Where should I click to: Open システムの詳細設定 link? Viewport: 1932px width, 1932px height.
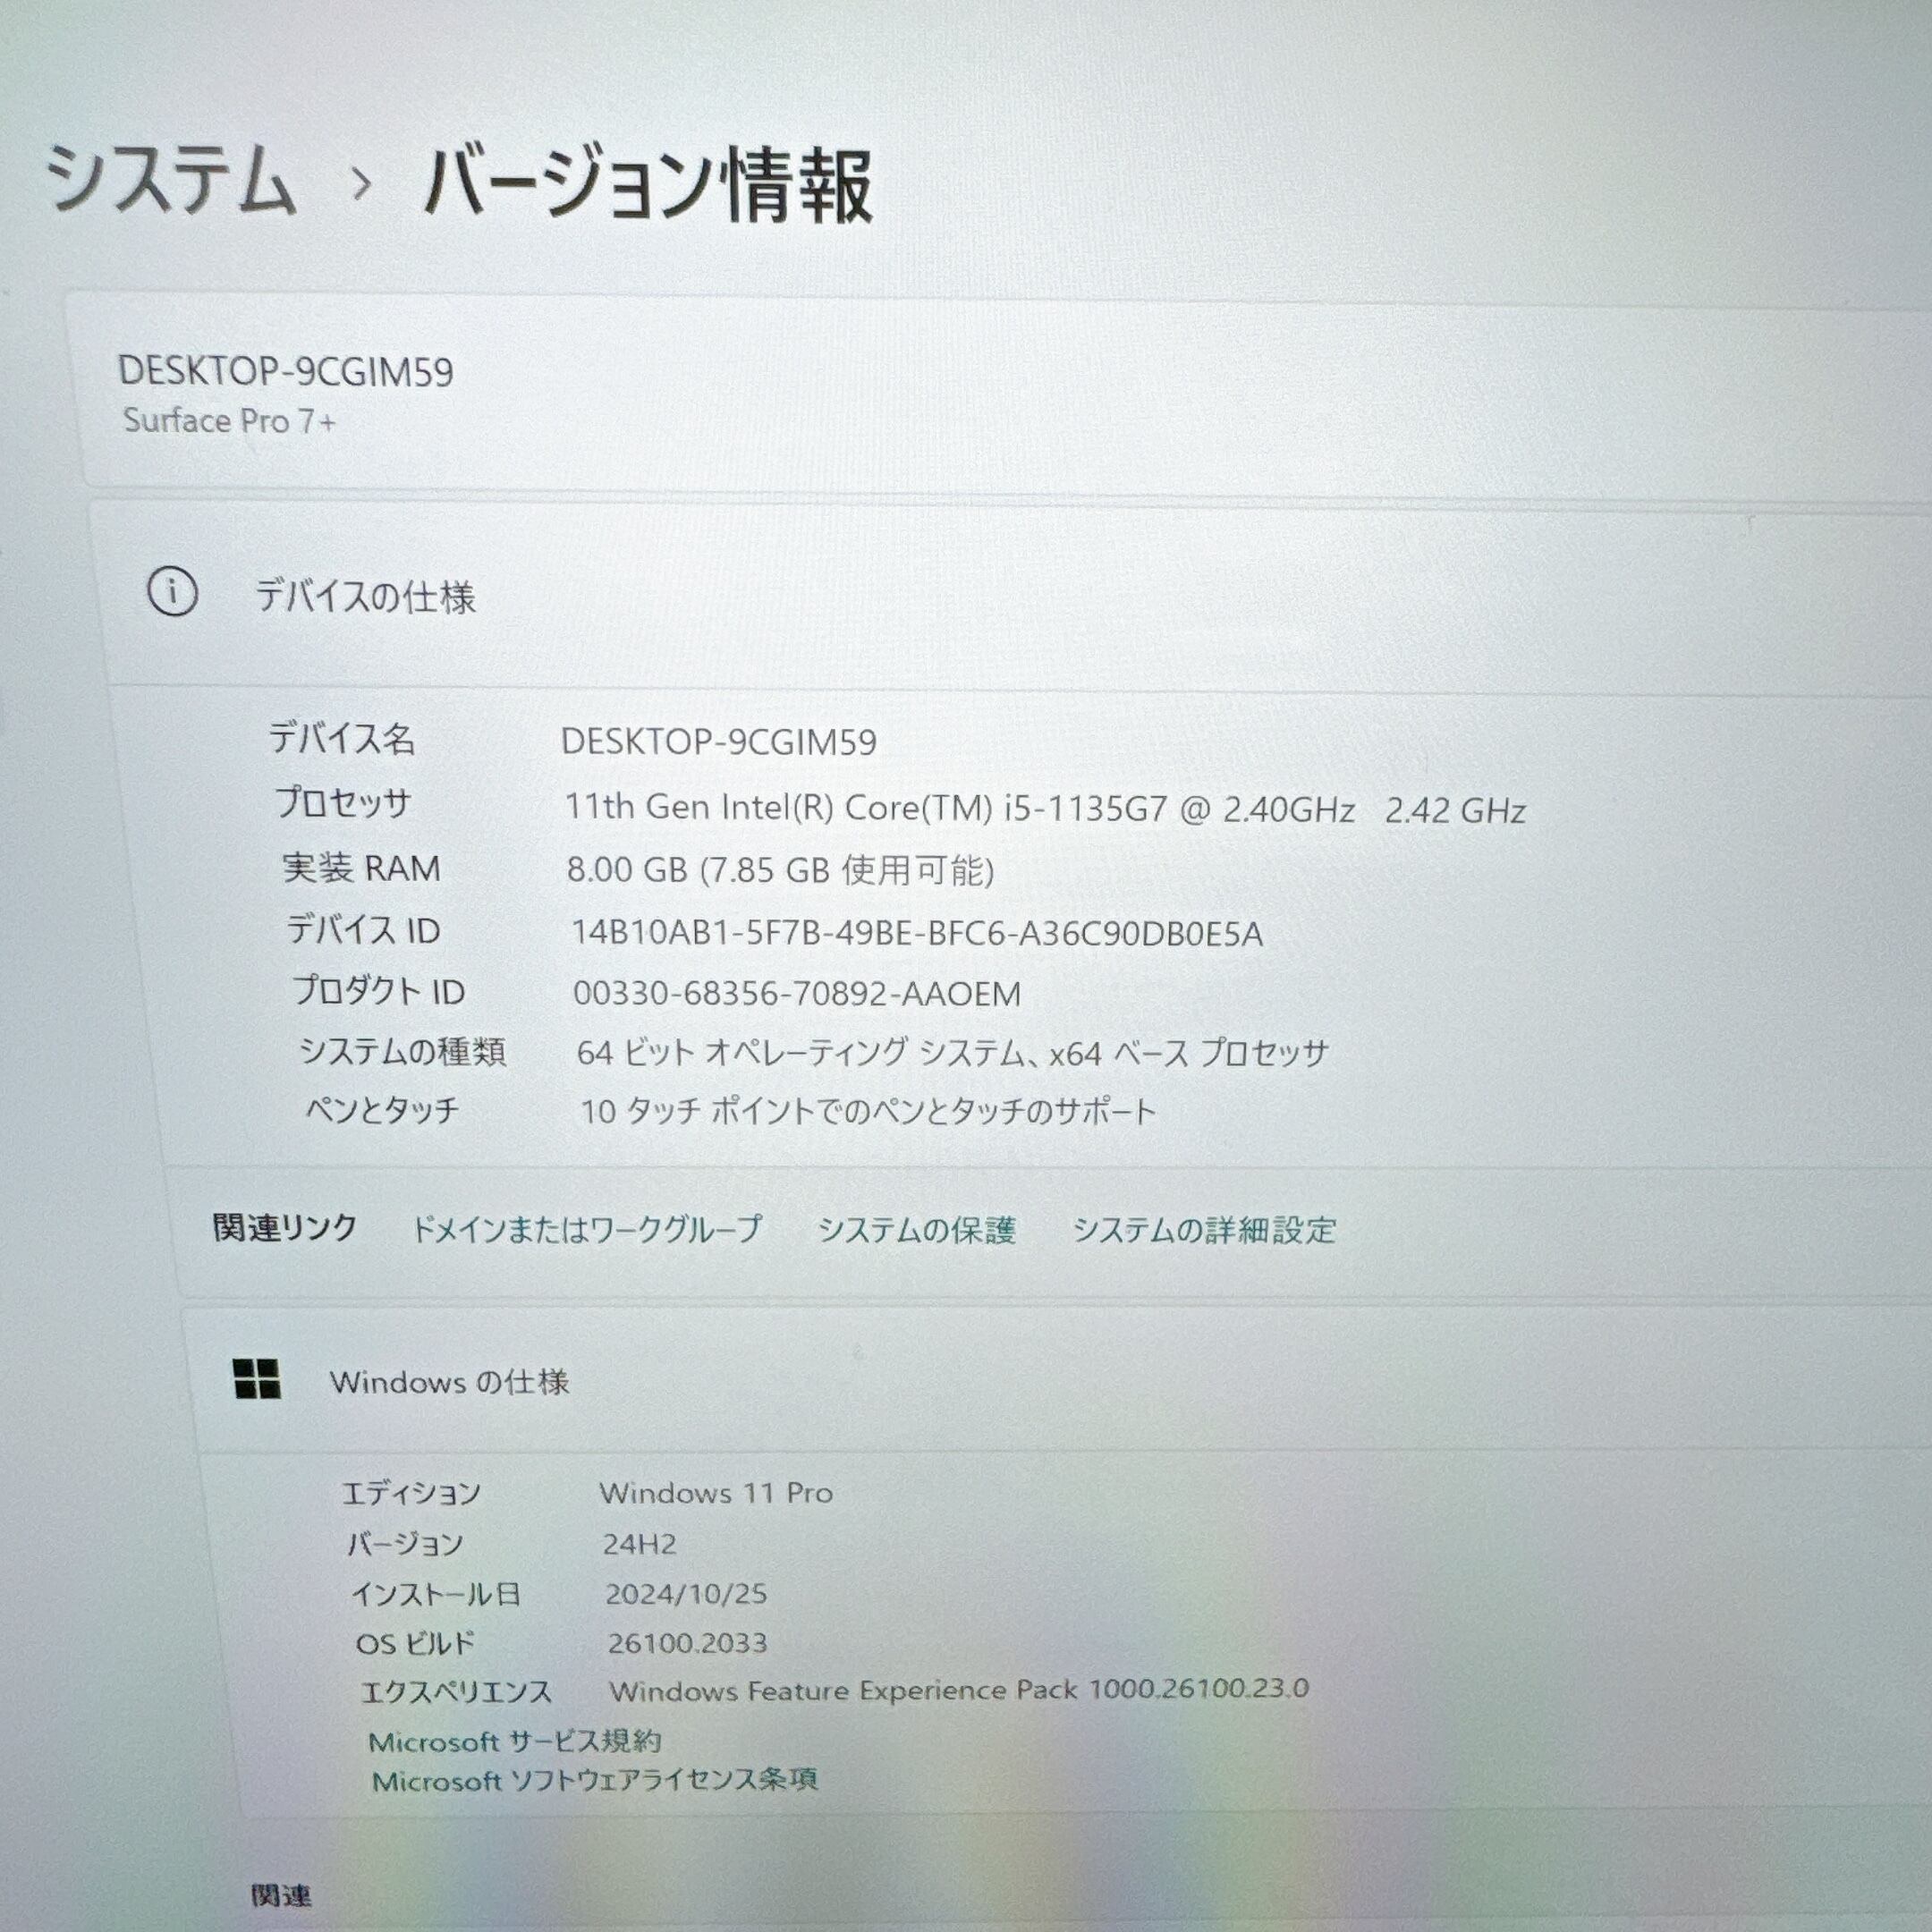(x=1204, y=1230)
